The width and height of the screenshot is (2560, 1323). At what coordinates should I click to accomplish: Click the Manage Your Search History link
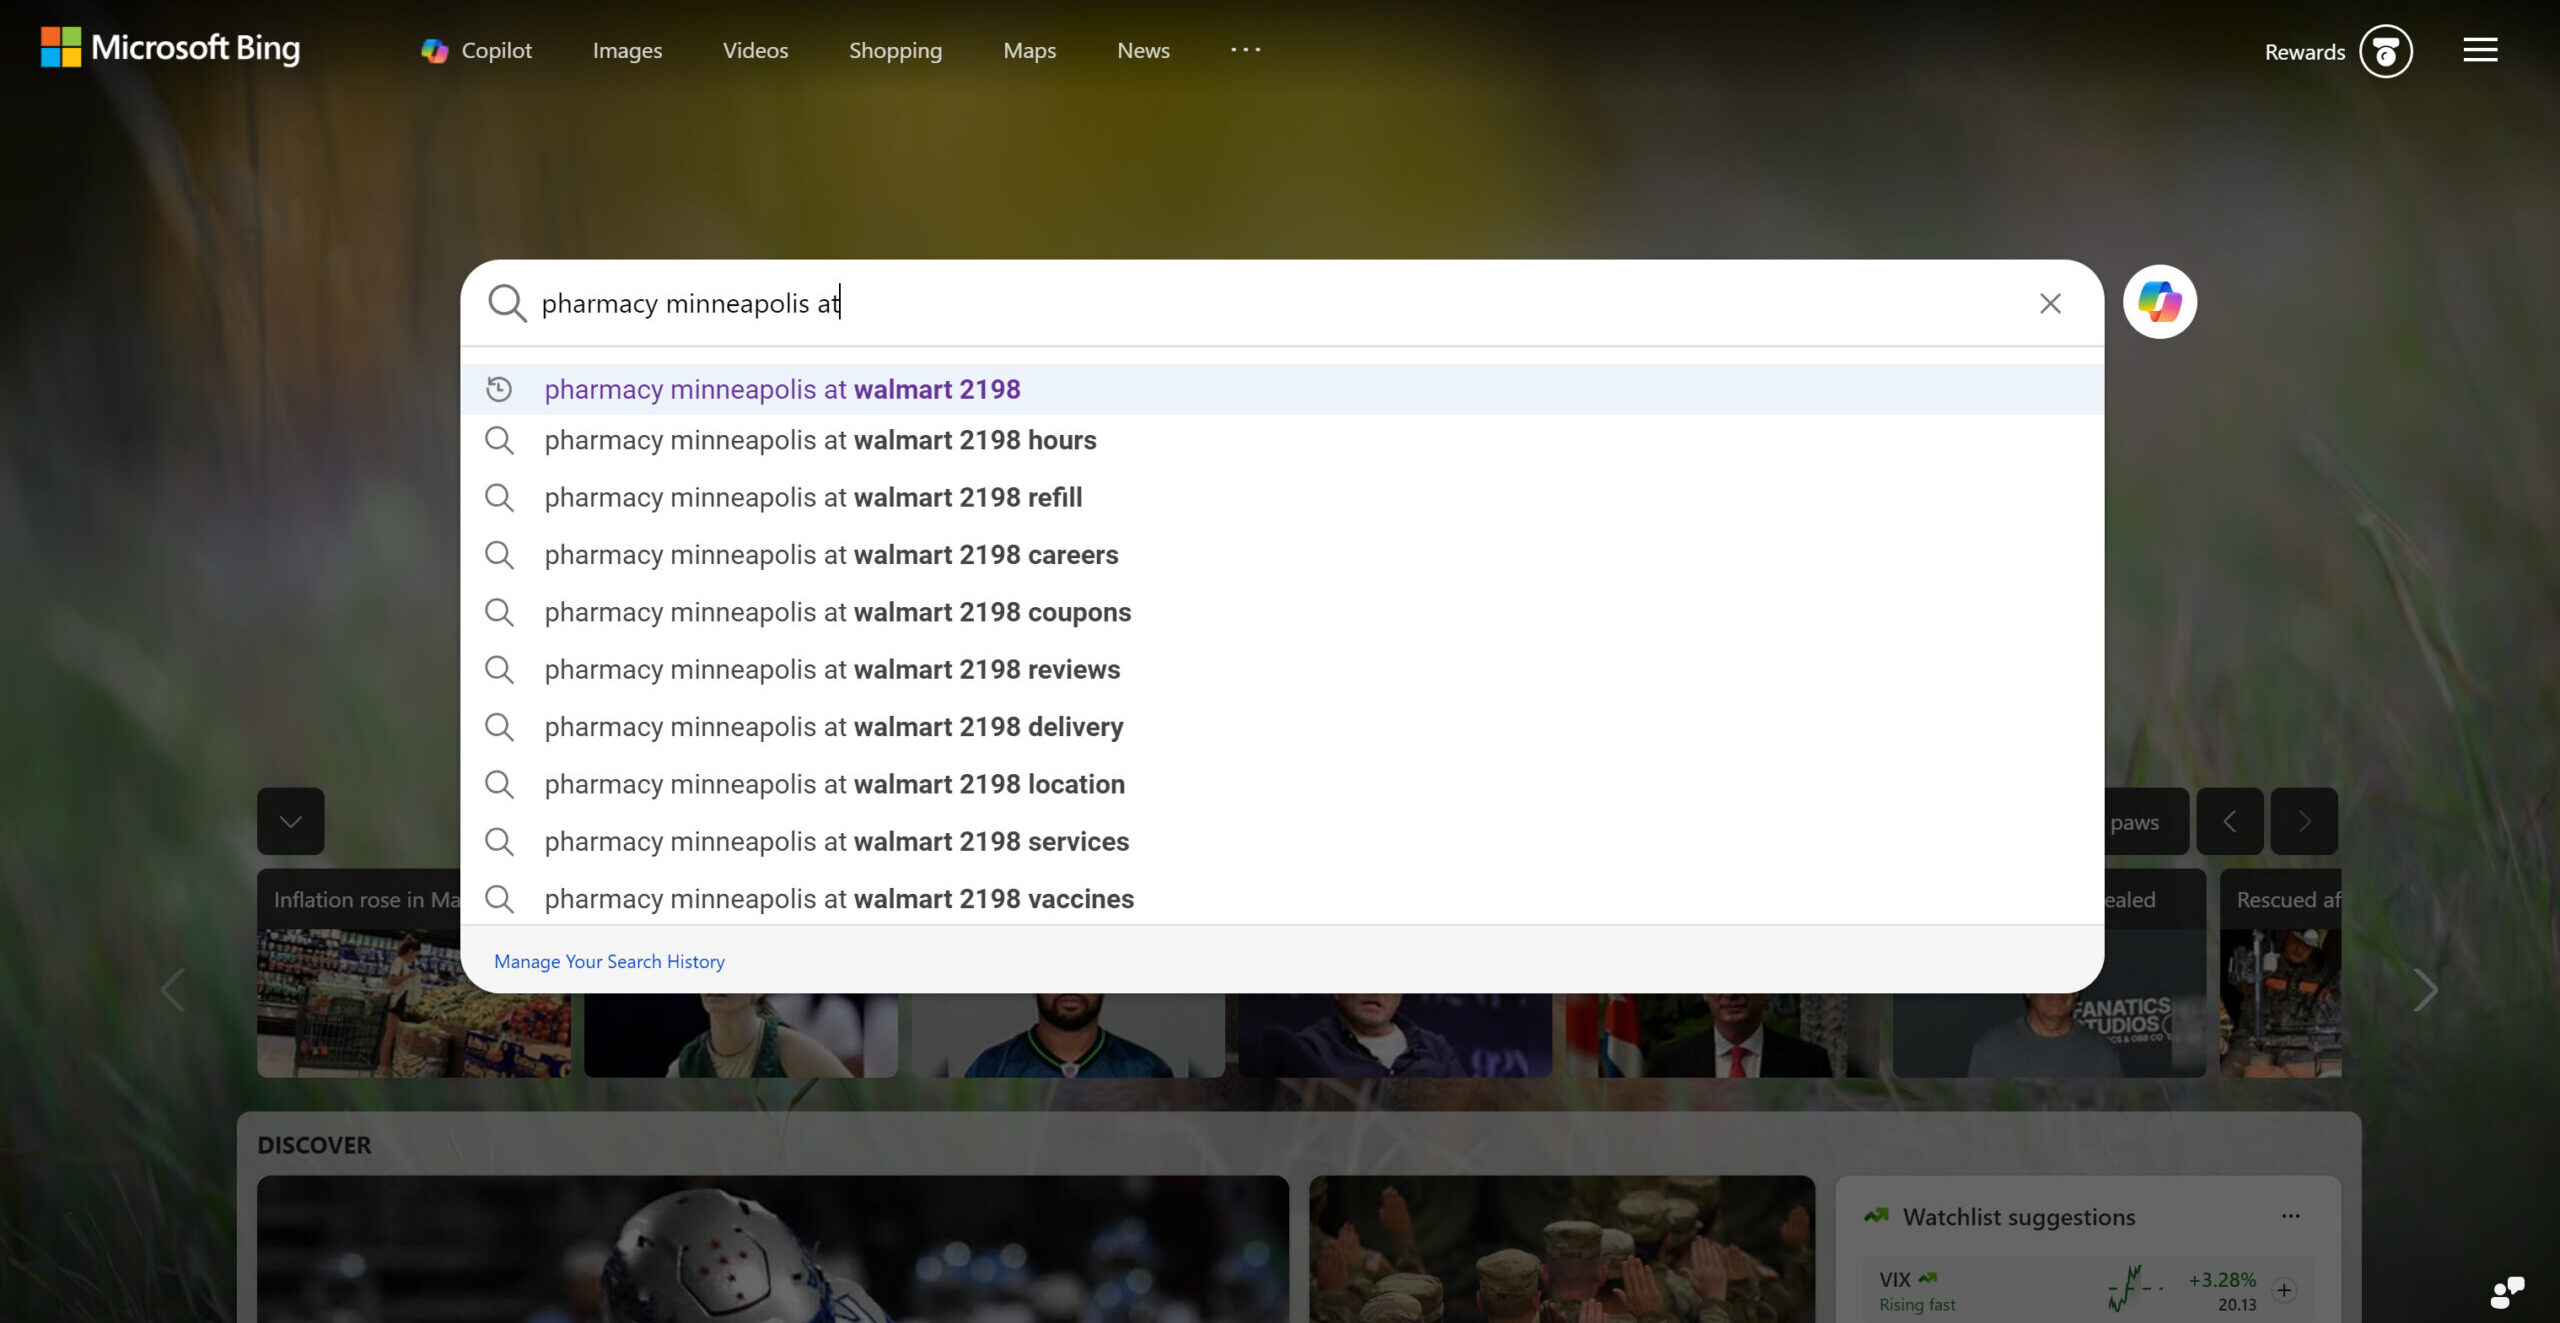point(609,961)
